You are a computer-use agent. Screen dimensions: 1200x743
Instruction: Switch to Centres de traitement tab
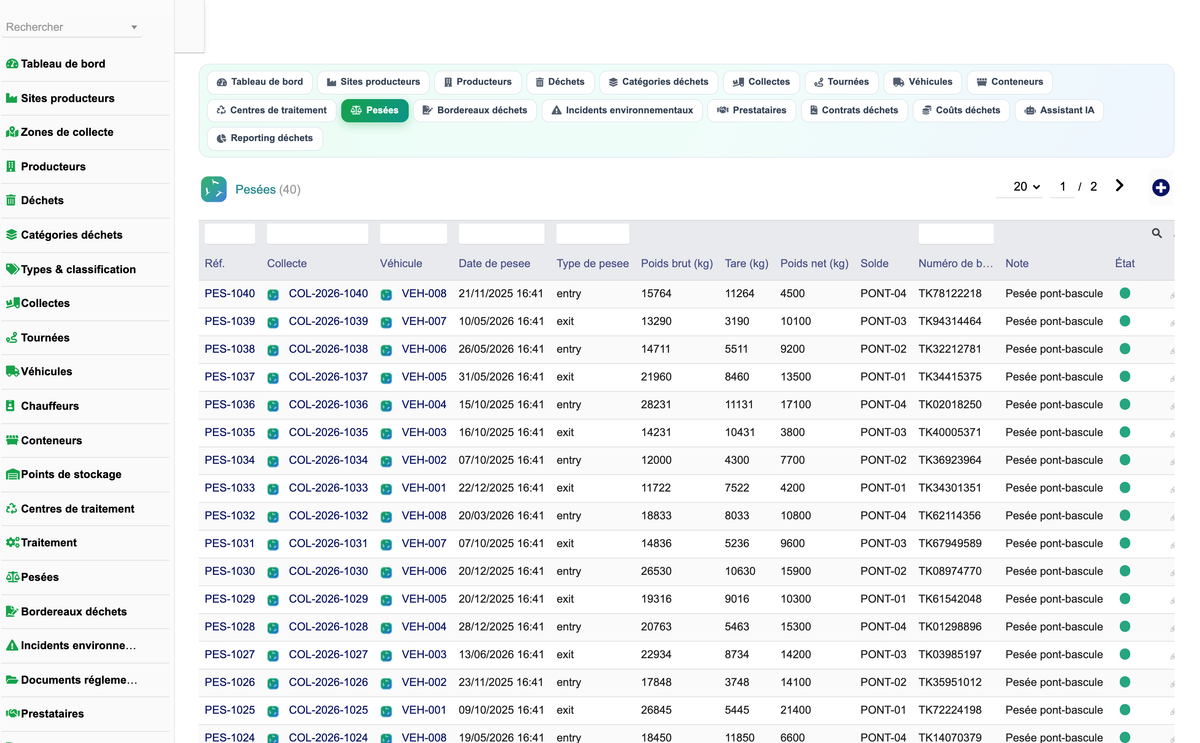[271, 110]
